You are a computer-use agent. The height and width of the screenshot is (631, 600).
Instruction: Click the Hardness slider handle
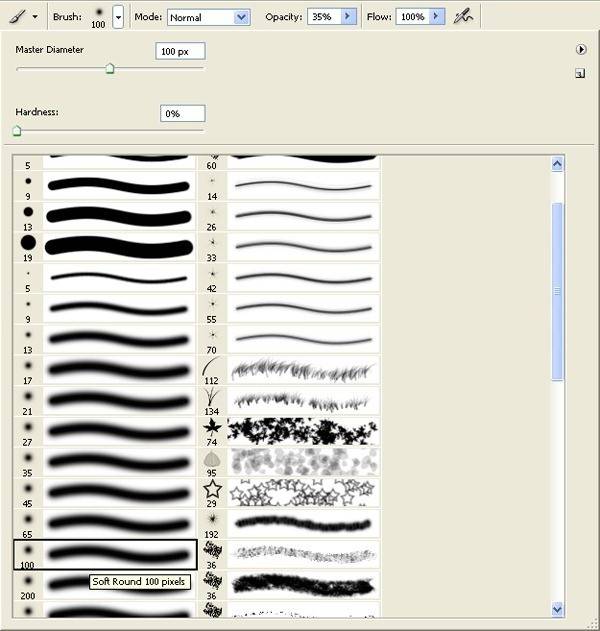pyautogui.click(x=17, y=130)
